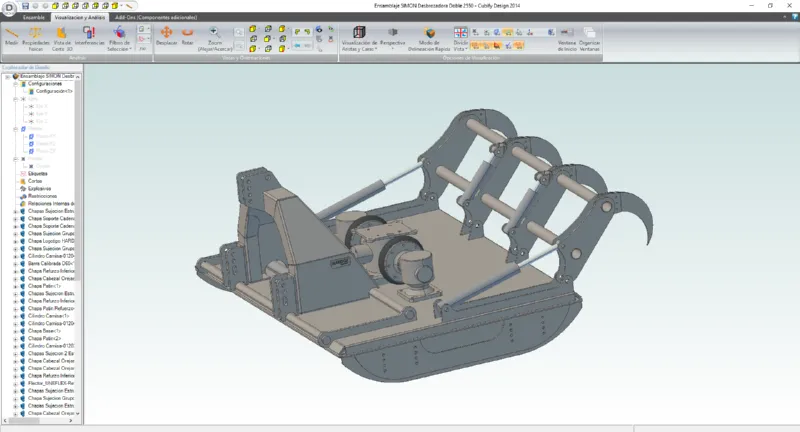Activate Vista de Corte 3D
The width and height of the screenshot is (800, 432).
[x=62, y=38]
